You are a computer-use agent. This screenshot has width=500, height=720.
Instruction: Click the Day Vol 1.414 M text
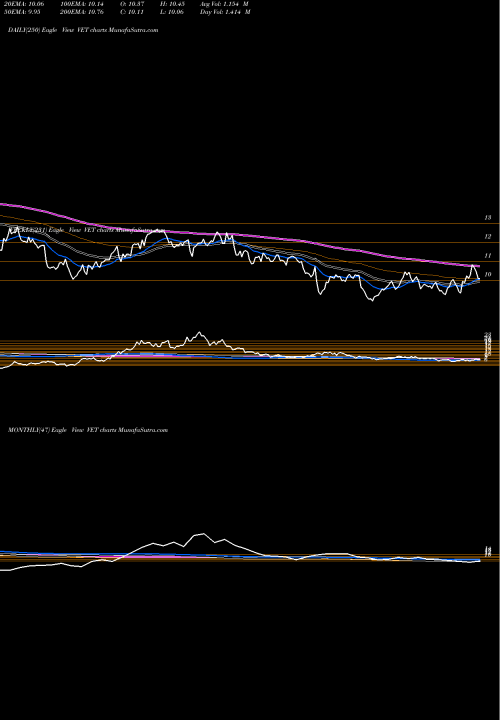pyautogui.click(x=225, y=12)
